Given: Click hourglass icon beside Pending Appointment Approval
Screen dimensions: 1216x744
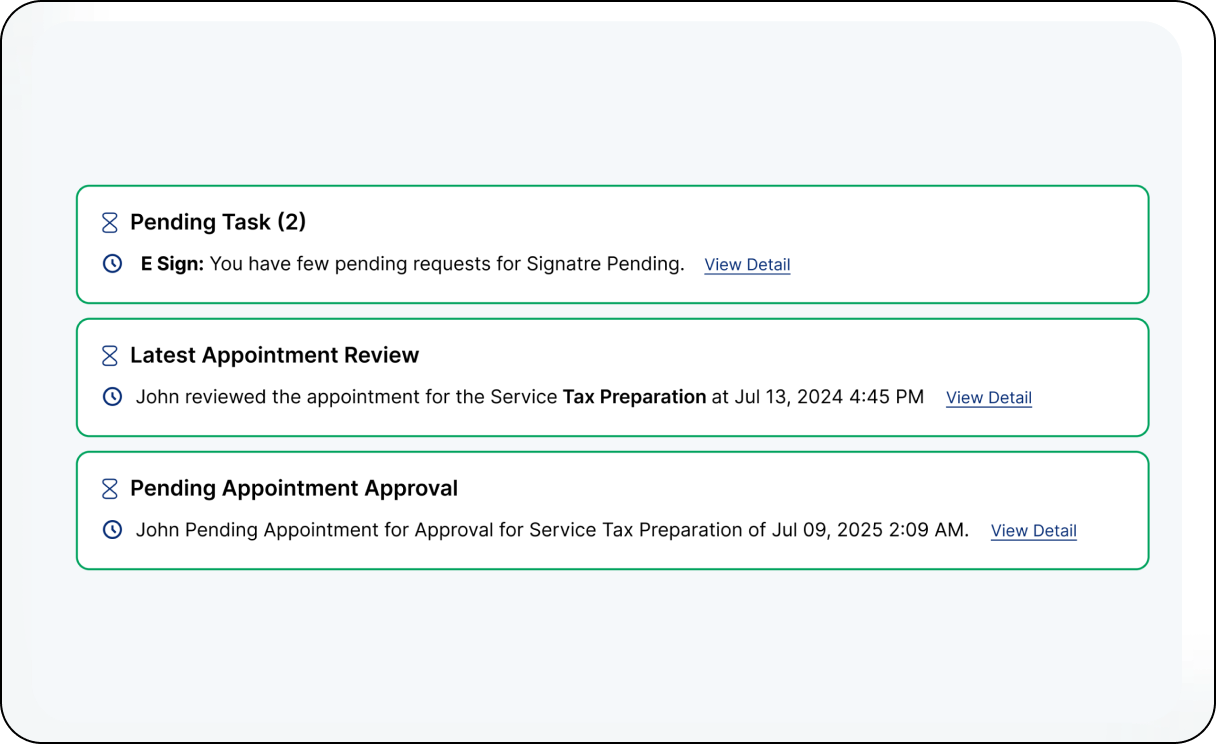Looking at the screenshot, I should pos(110,488).
